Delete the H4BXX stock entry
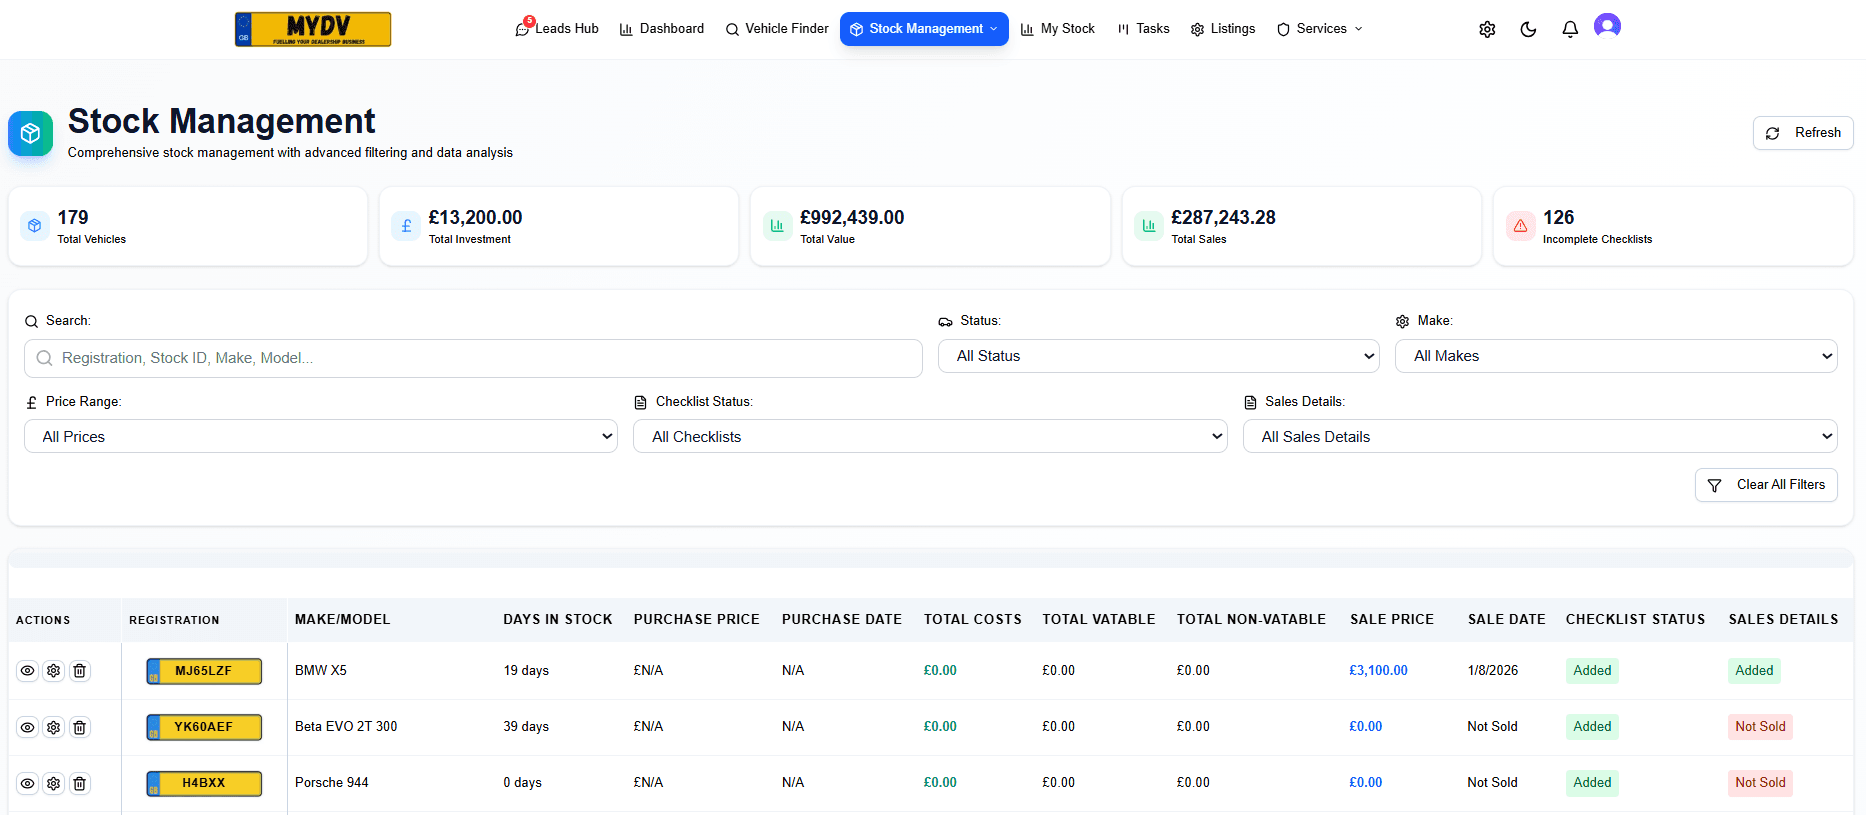 (x=80, y=783)
